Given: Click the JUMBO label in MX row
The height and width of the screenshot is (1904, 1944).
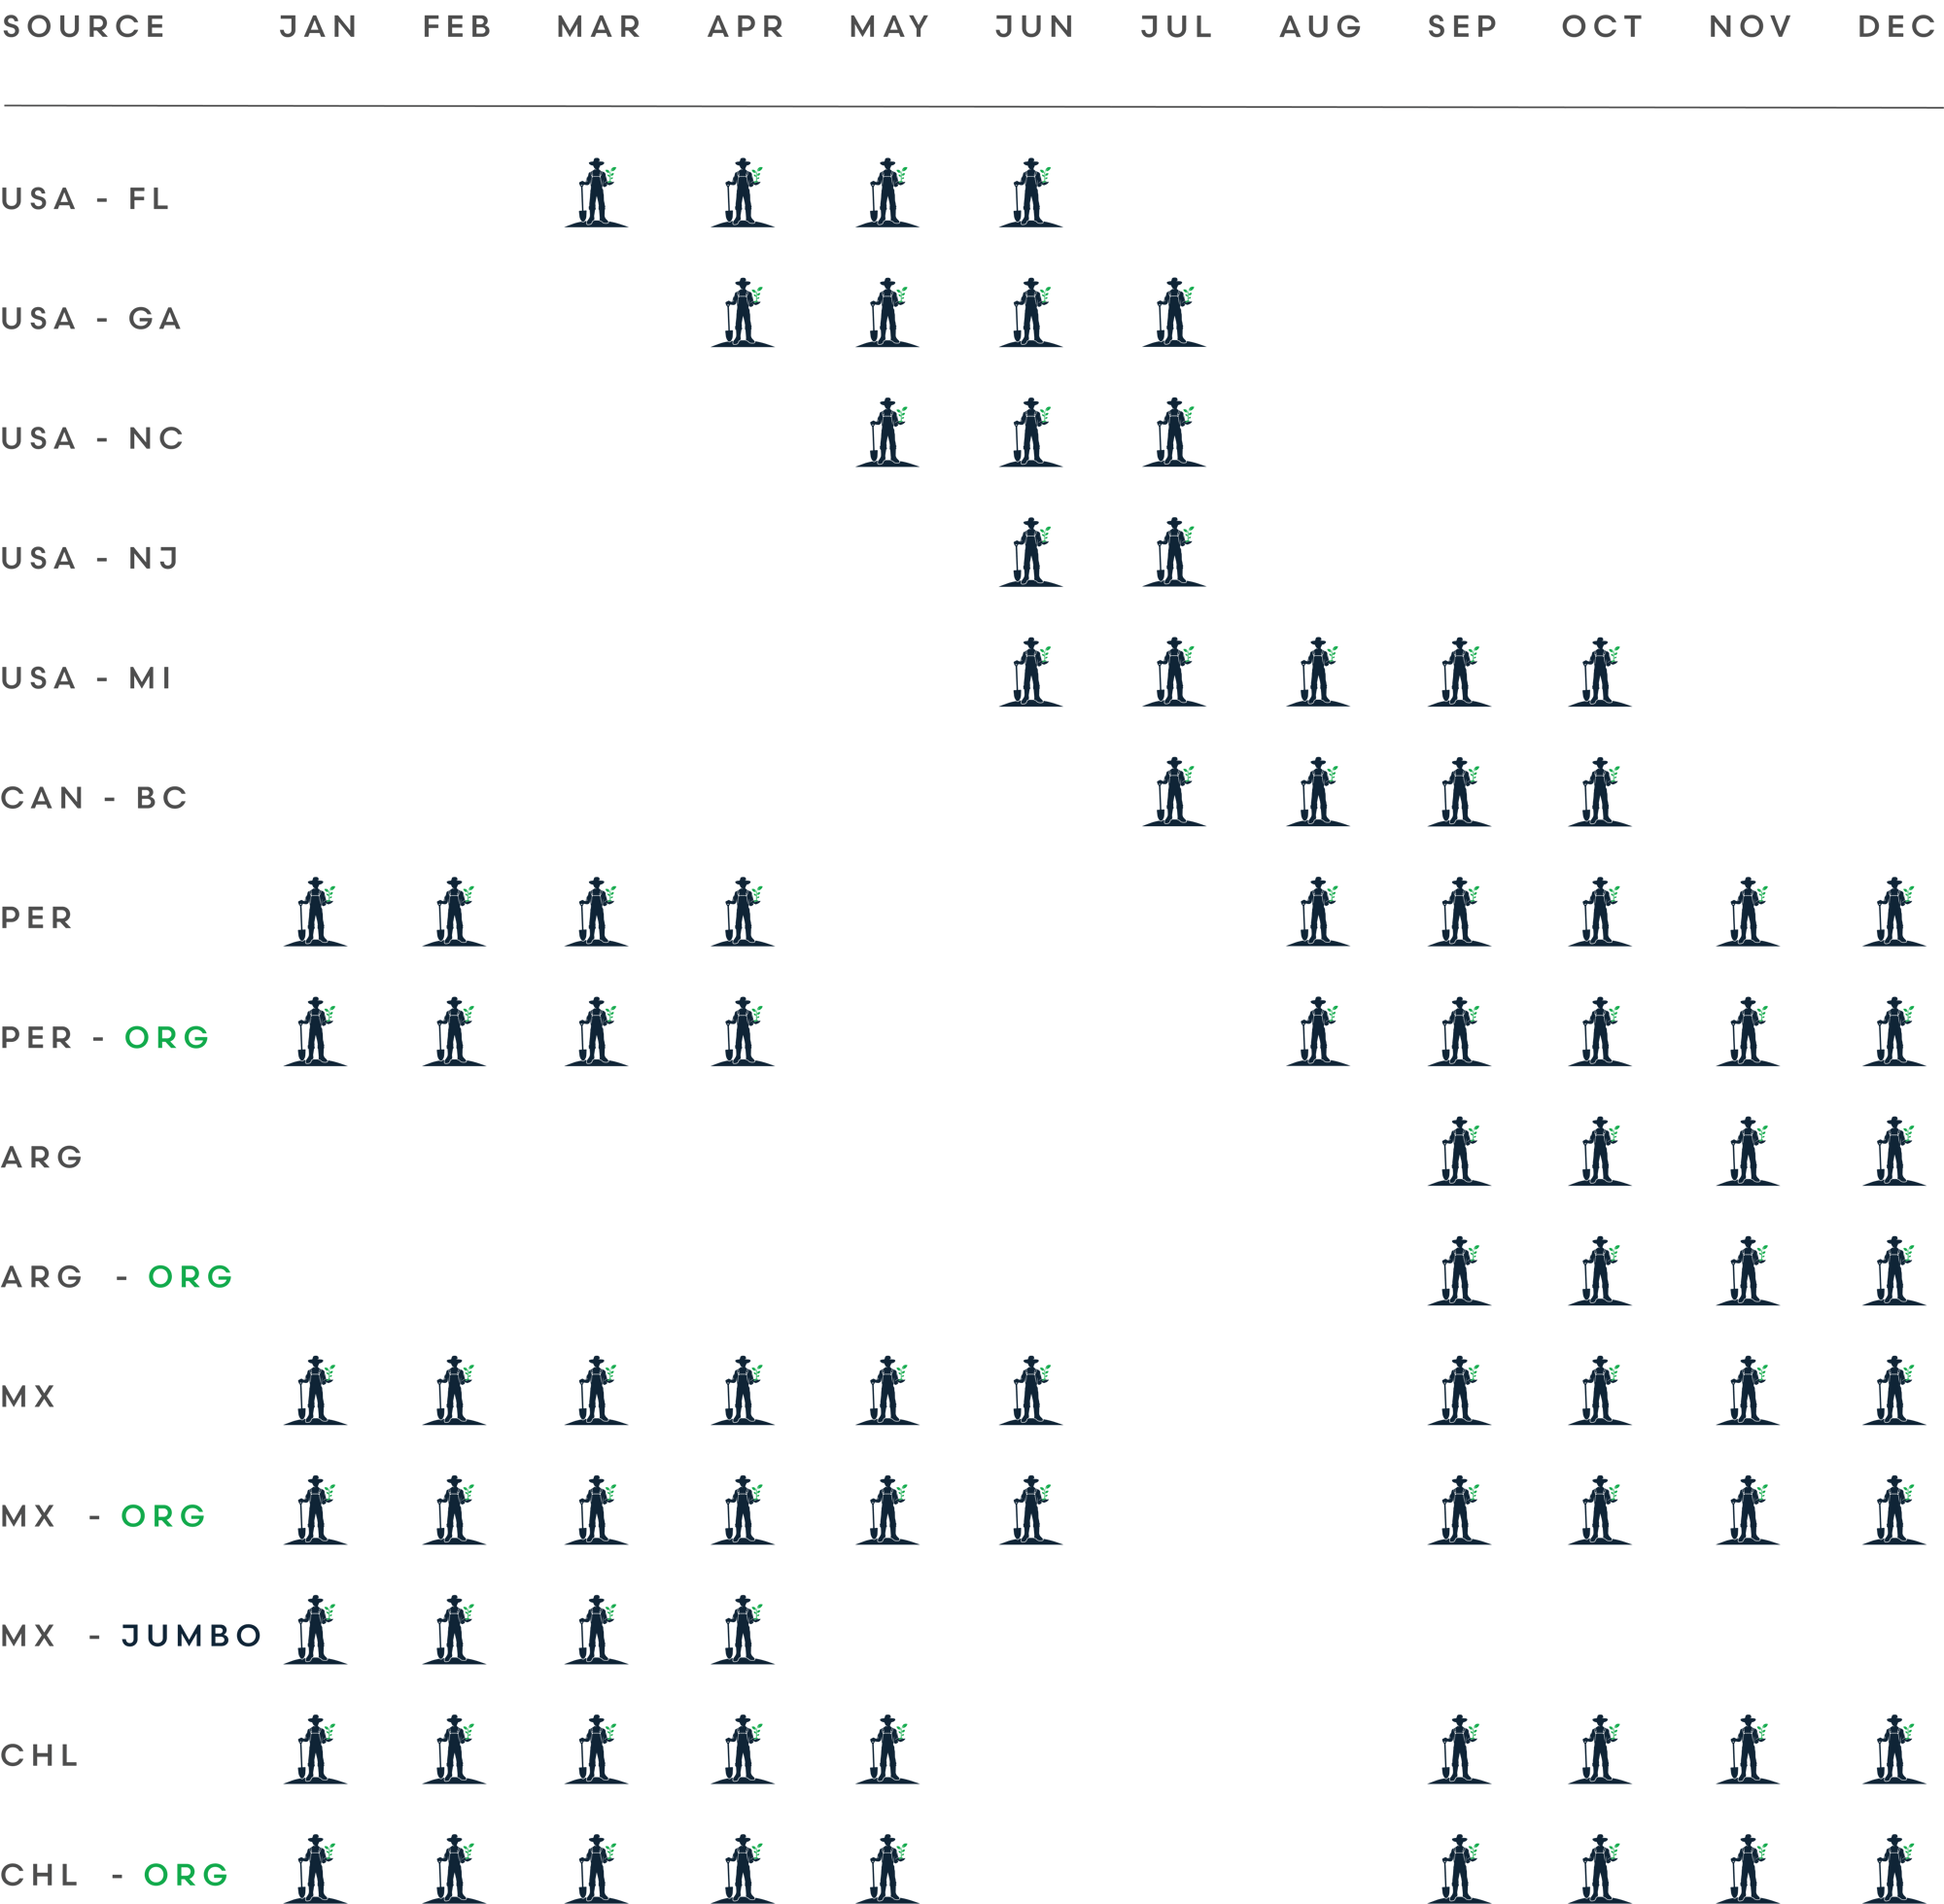Looking at the screenshot, I should pos(192,1637).
